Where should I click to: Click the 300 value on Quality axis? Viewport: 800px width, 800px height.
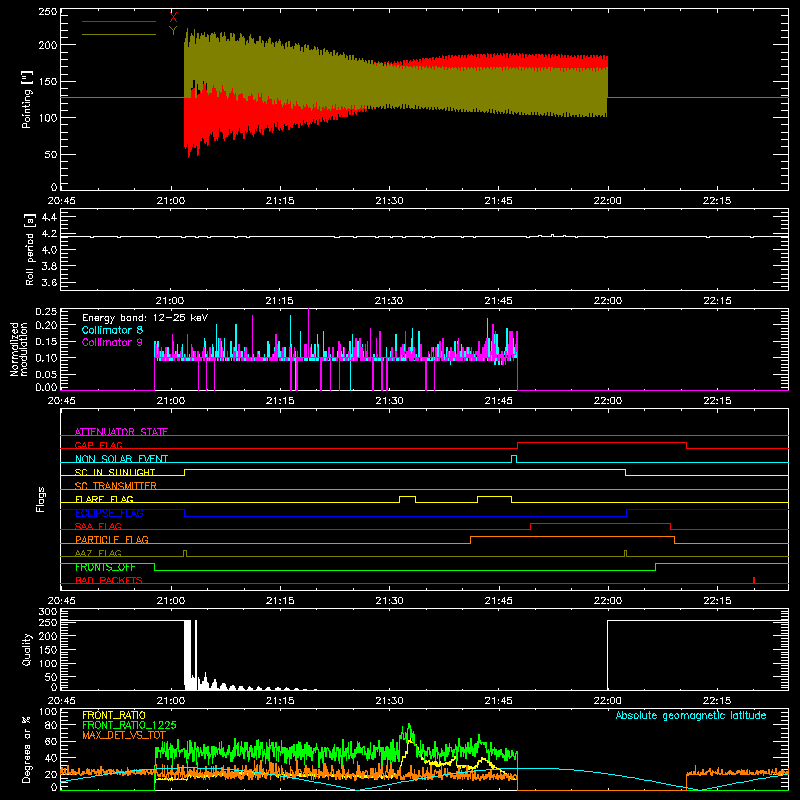click(x=48, y=612)
